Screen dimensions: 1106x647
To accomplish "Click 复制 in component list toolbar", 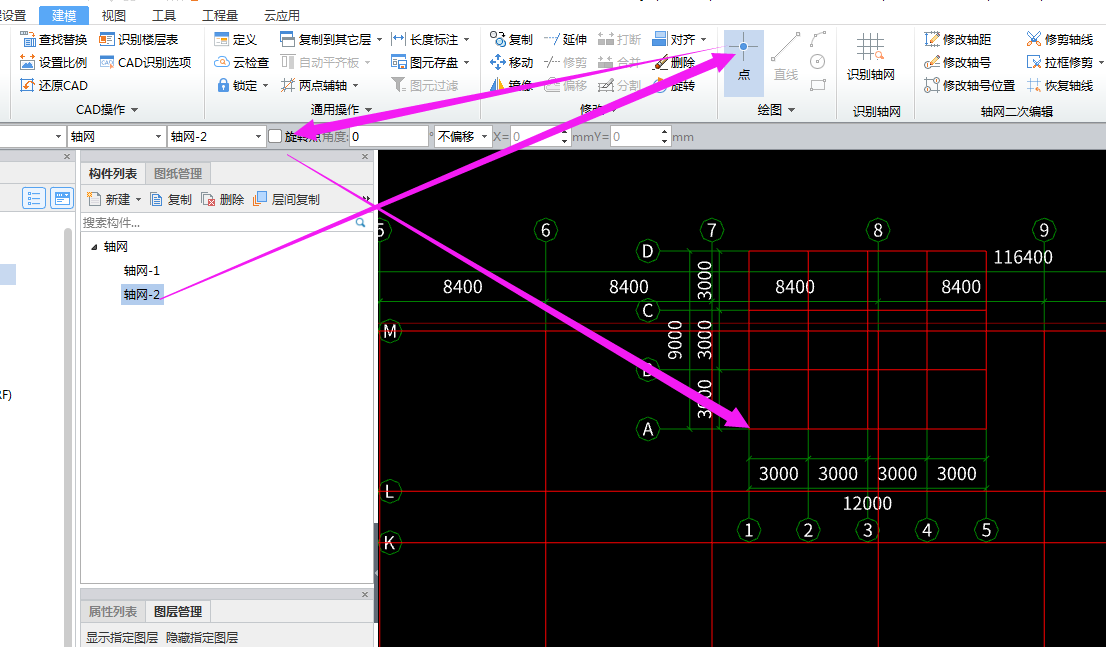I will [x=171, y=200].
